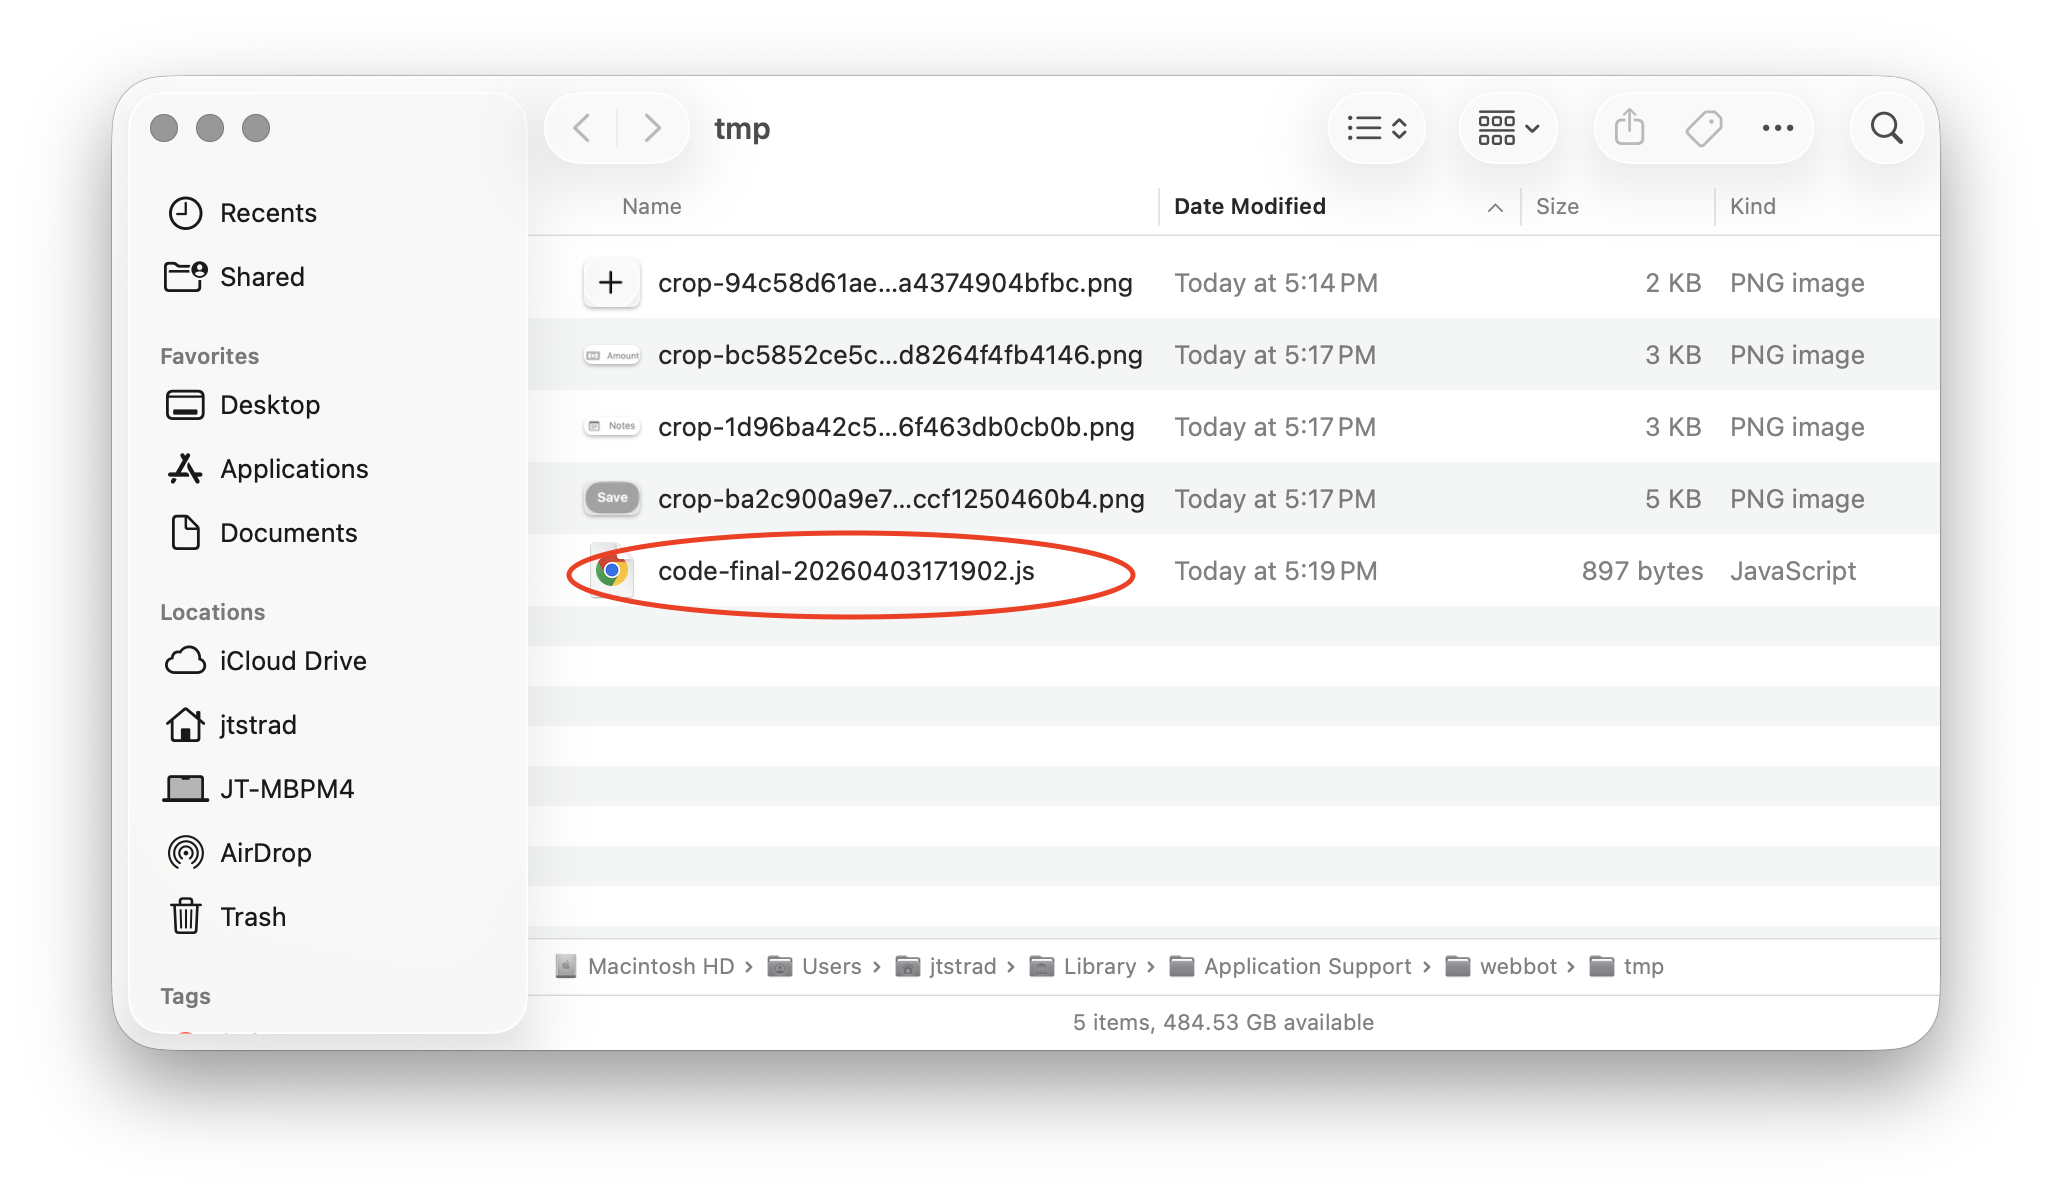Open Trash in the sidebar
Image resolution: width=2052 pixels, height=1198 pixels.
(252, 917)
